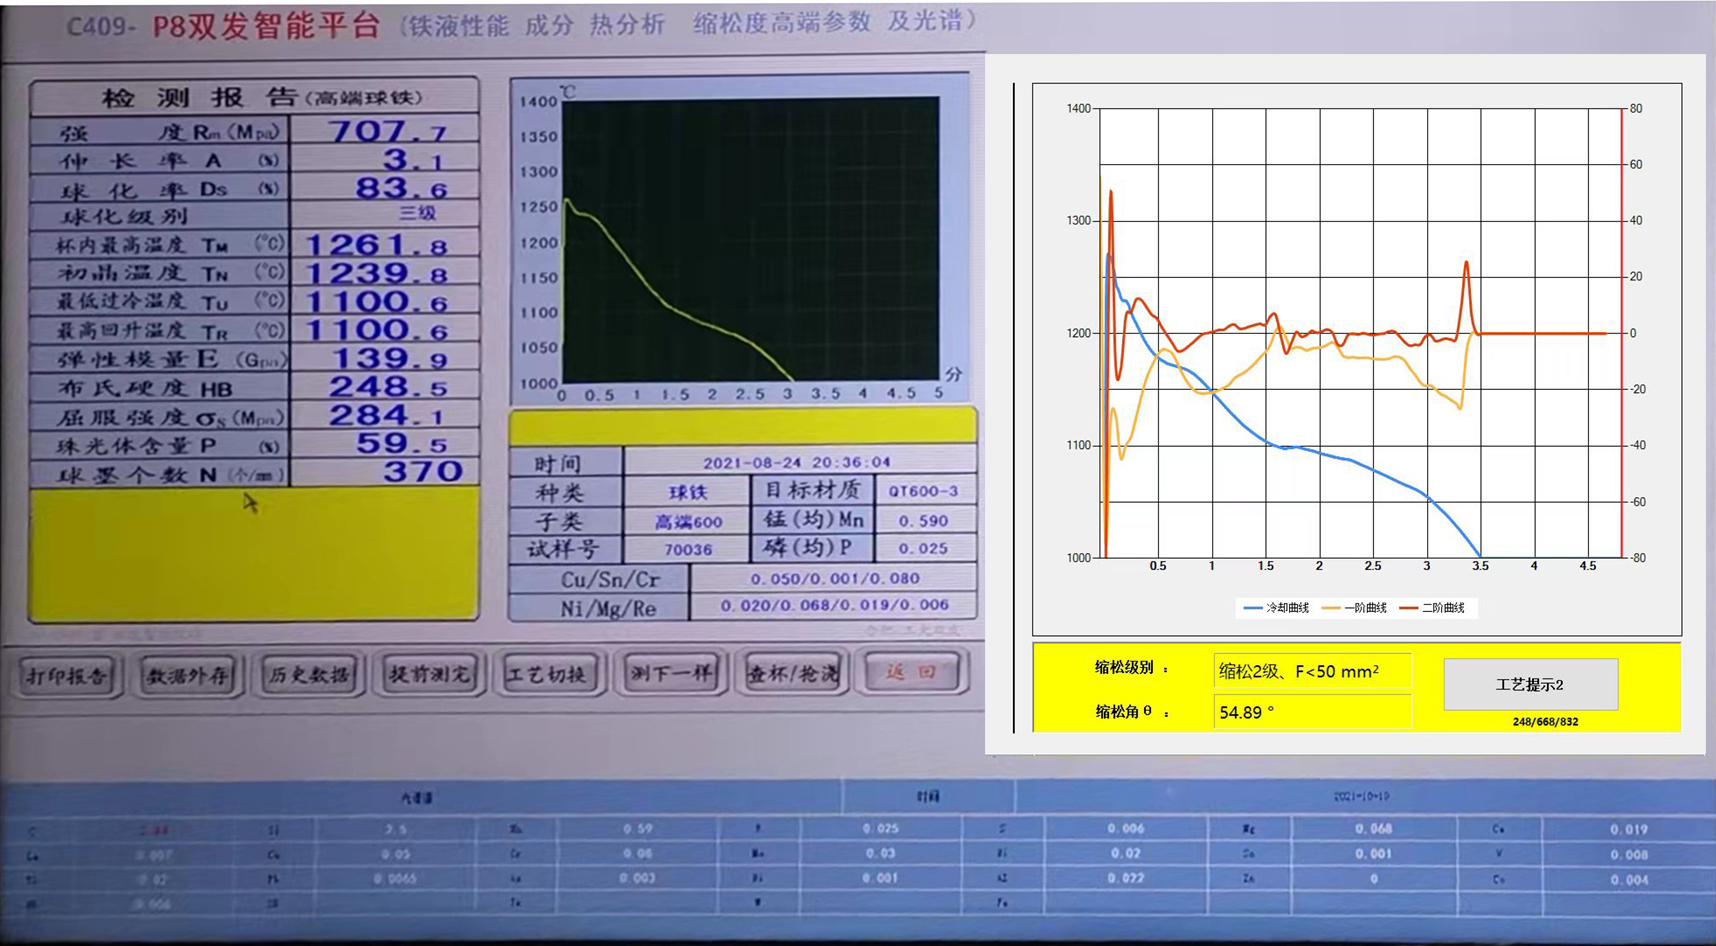Viewport: 1716px width, 946px height.
Task: Click the 查杯/抢浇 button
Action: coord(793,673)
